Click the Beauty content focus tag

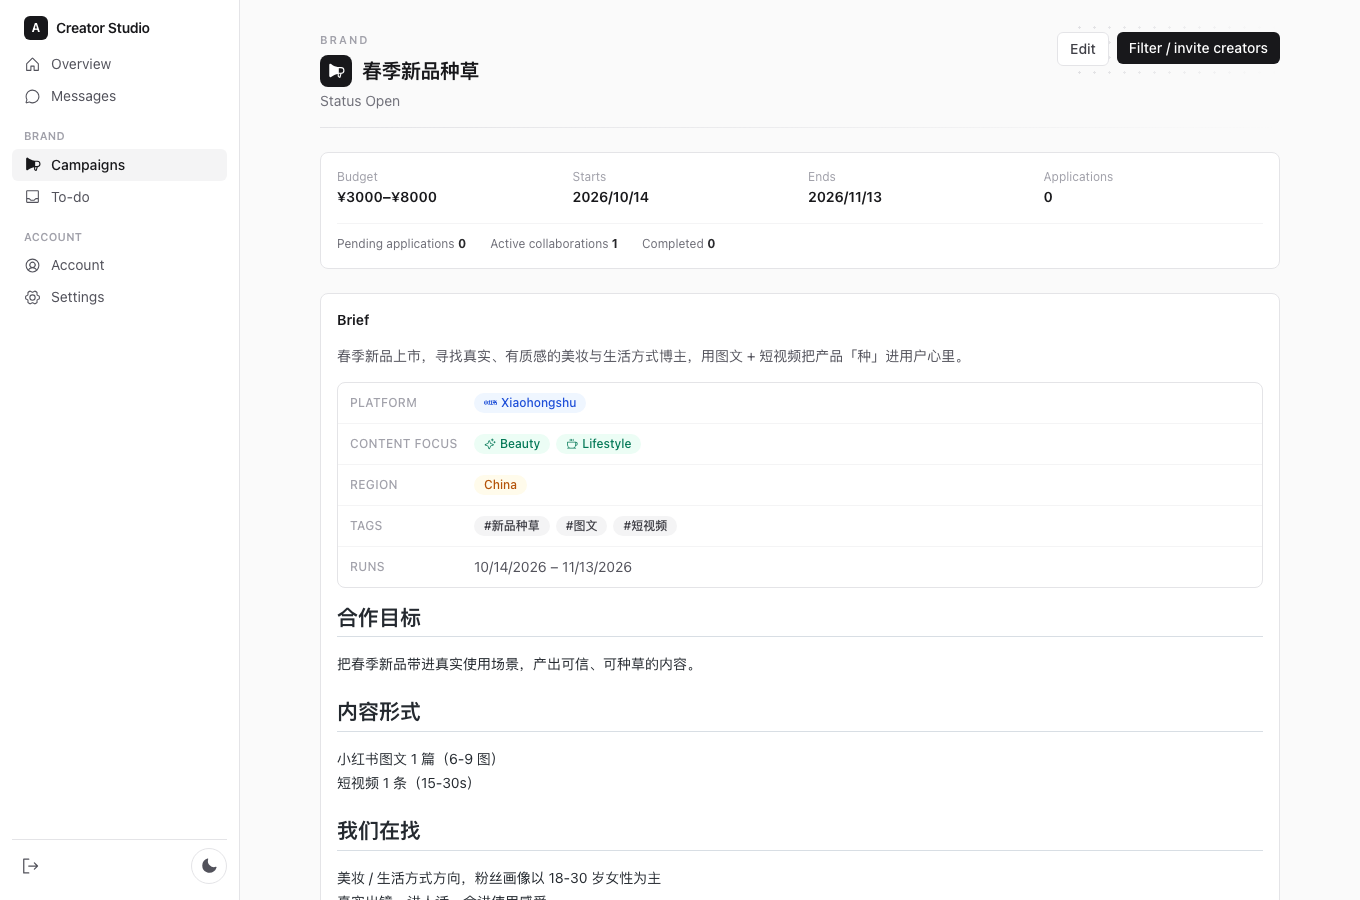(512, 444)
